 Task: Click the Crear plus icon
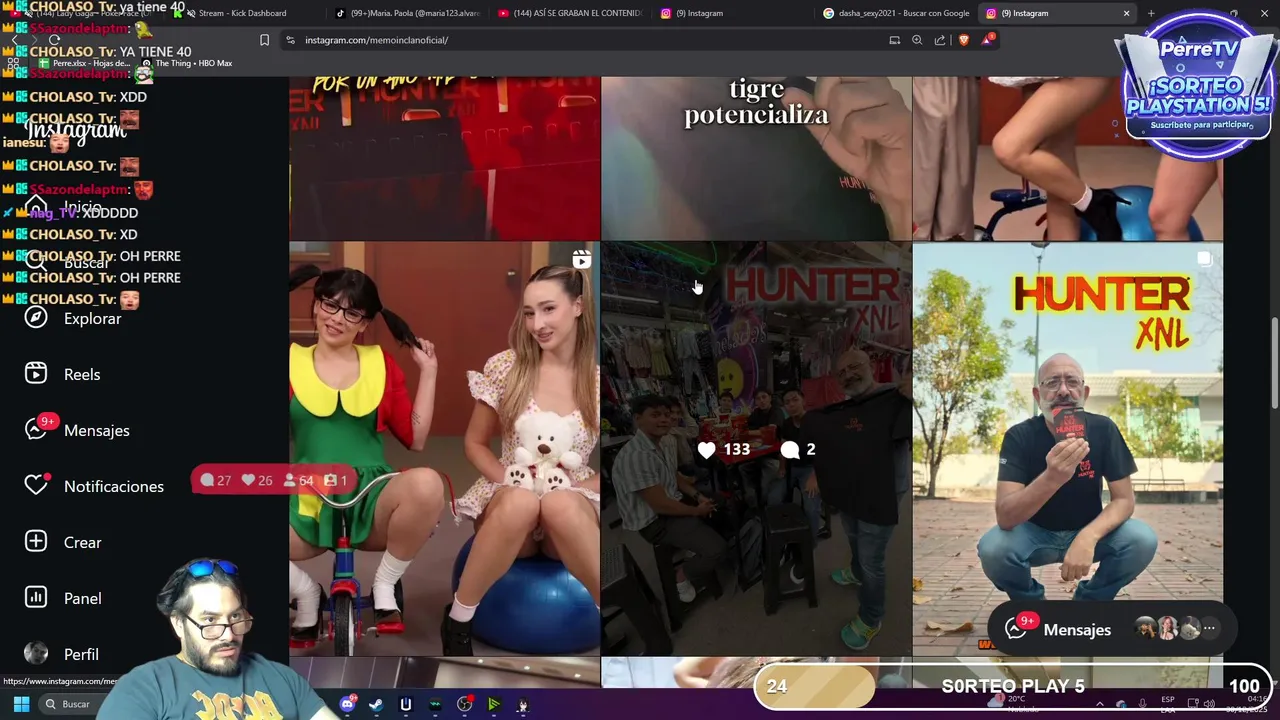click(x=36, y=541)
